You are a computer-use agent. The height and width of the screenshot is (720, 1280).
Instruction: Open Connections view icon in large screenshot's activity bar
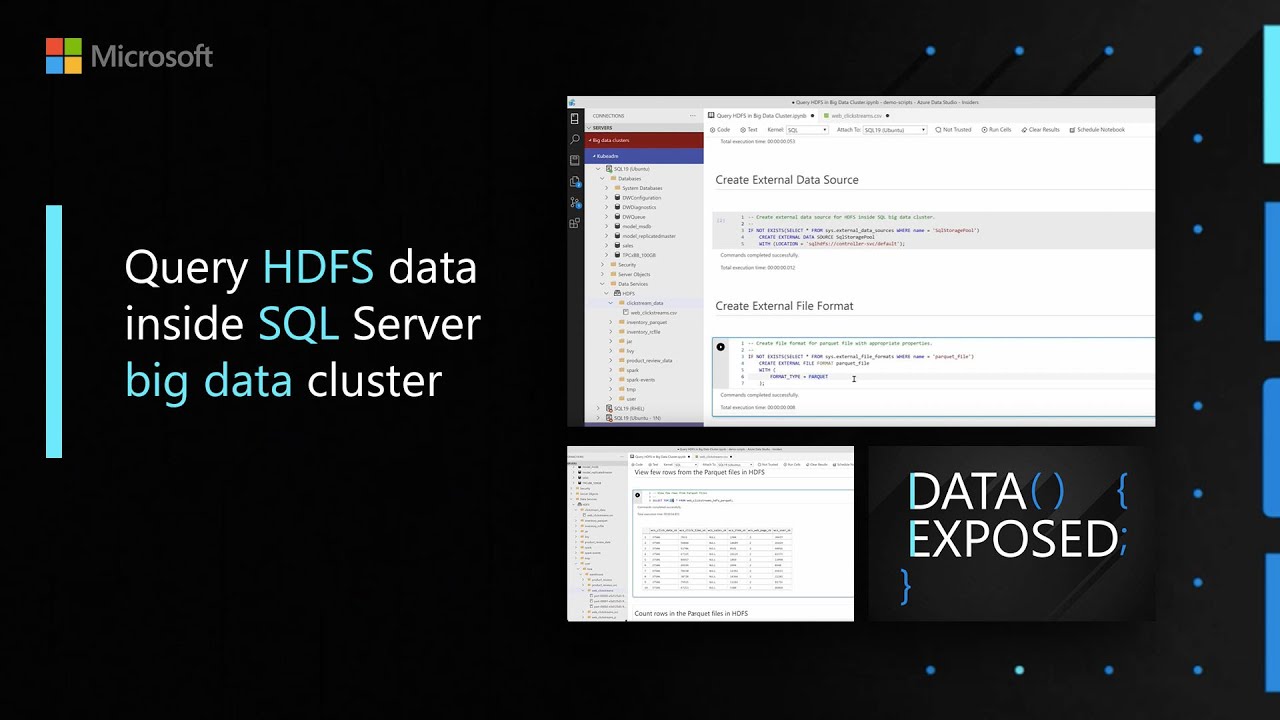(575, 118)
